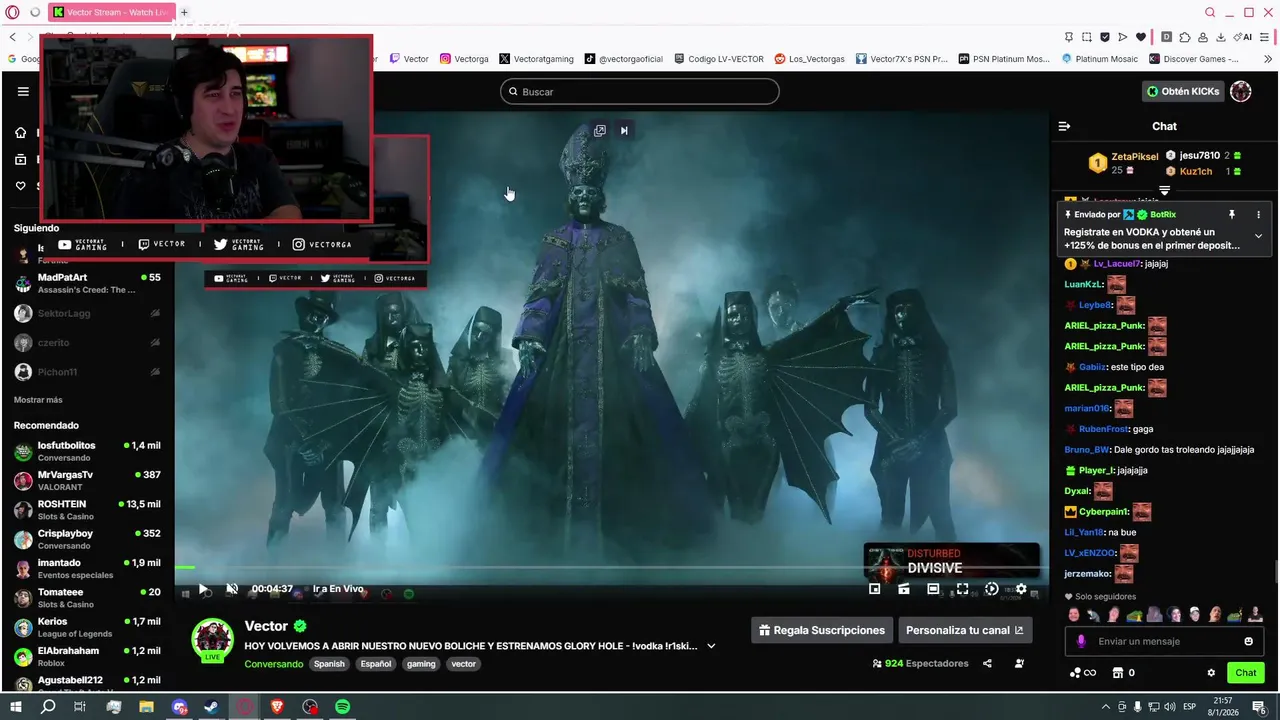Expand the stream title chevron
The image size is (1280, 720).
pos(711,646)
